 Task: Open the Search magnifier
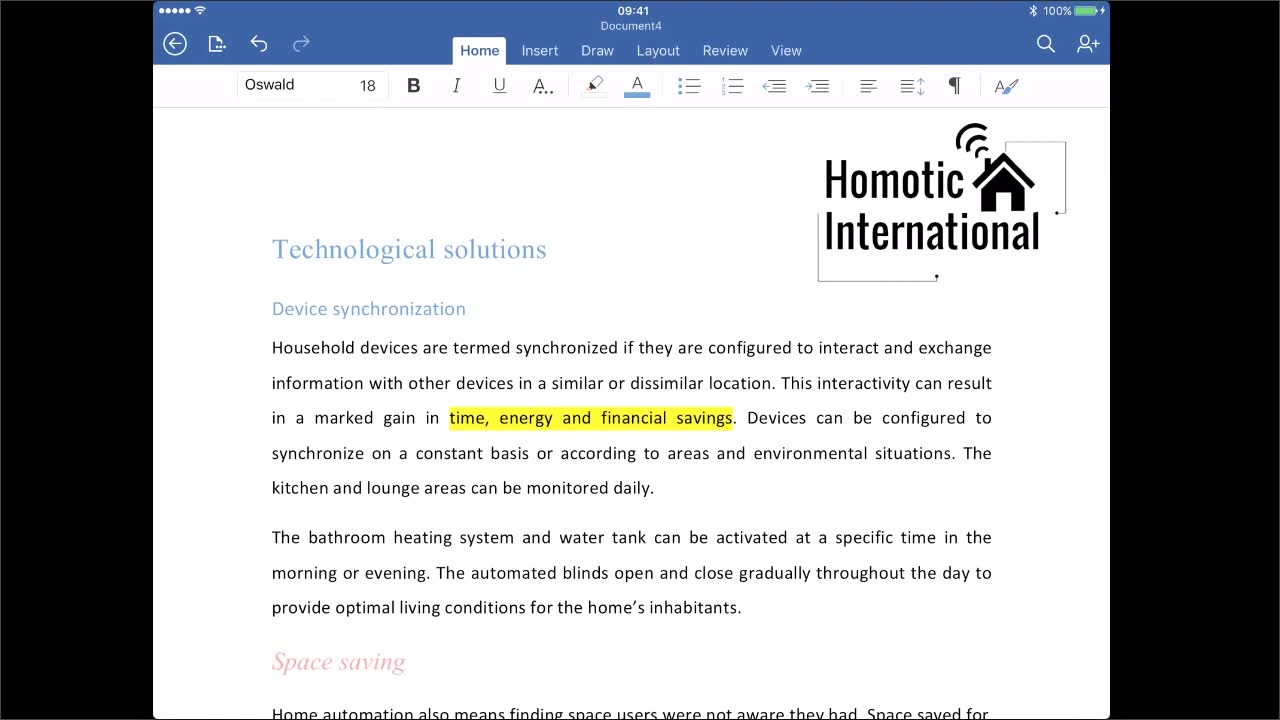(1046, 43)
